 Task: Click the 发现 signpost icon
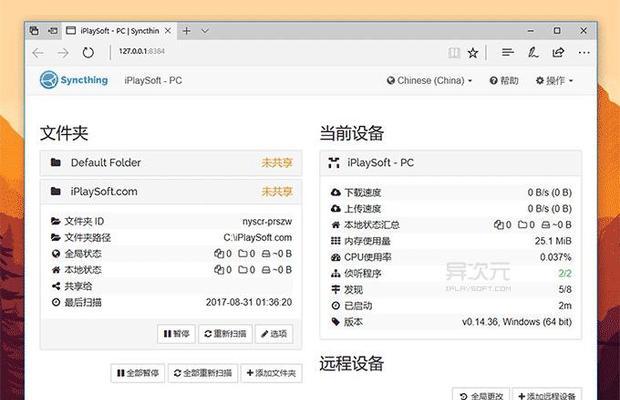tap(335, 290)
